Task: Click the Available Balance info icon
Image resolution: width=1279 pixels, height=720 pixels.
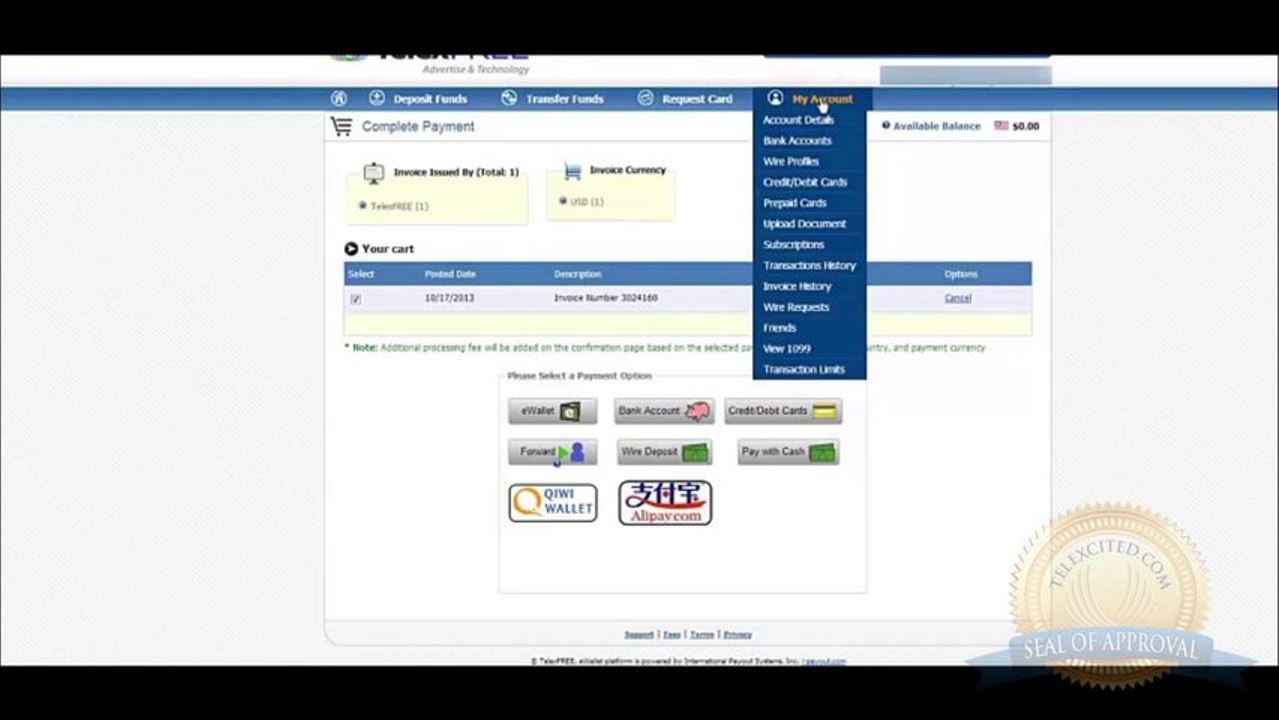Action: (886, 126)
